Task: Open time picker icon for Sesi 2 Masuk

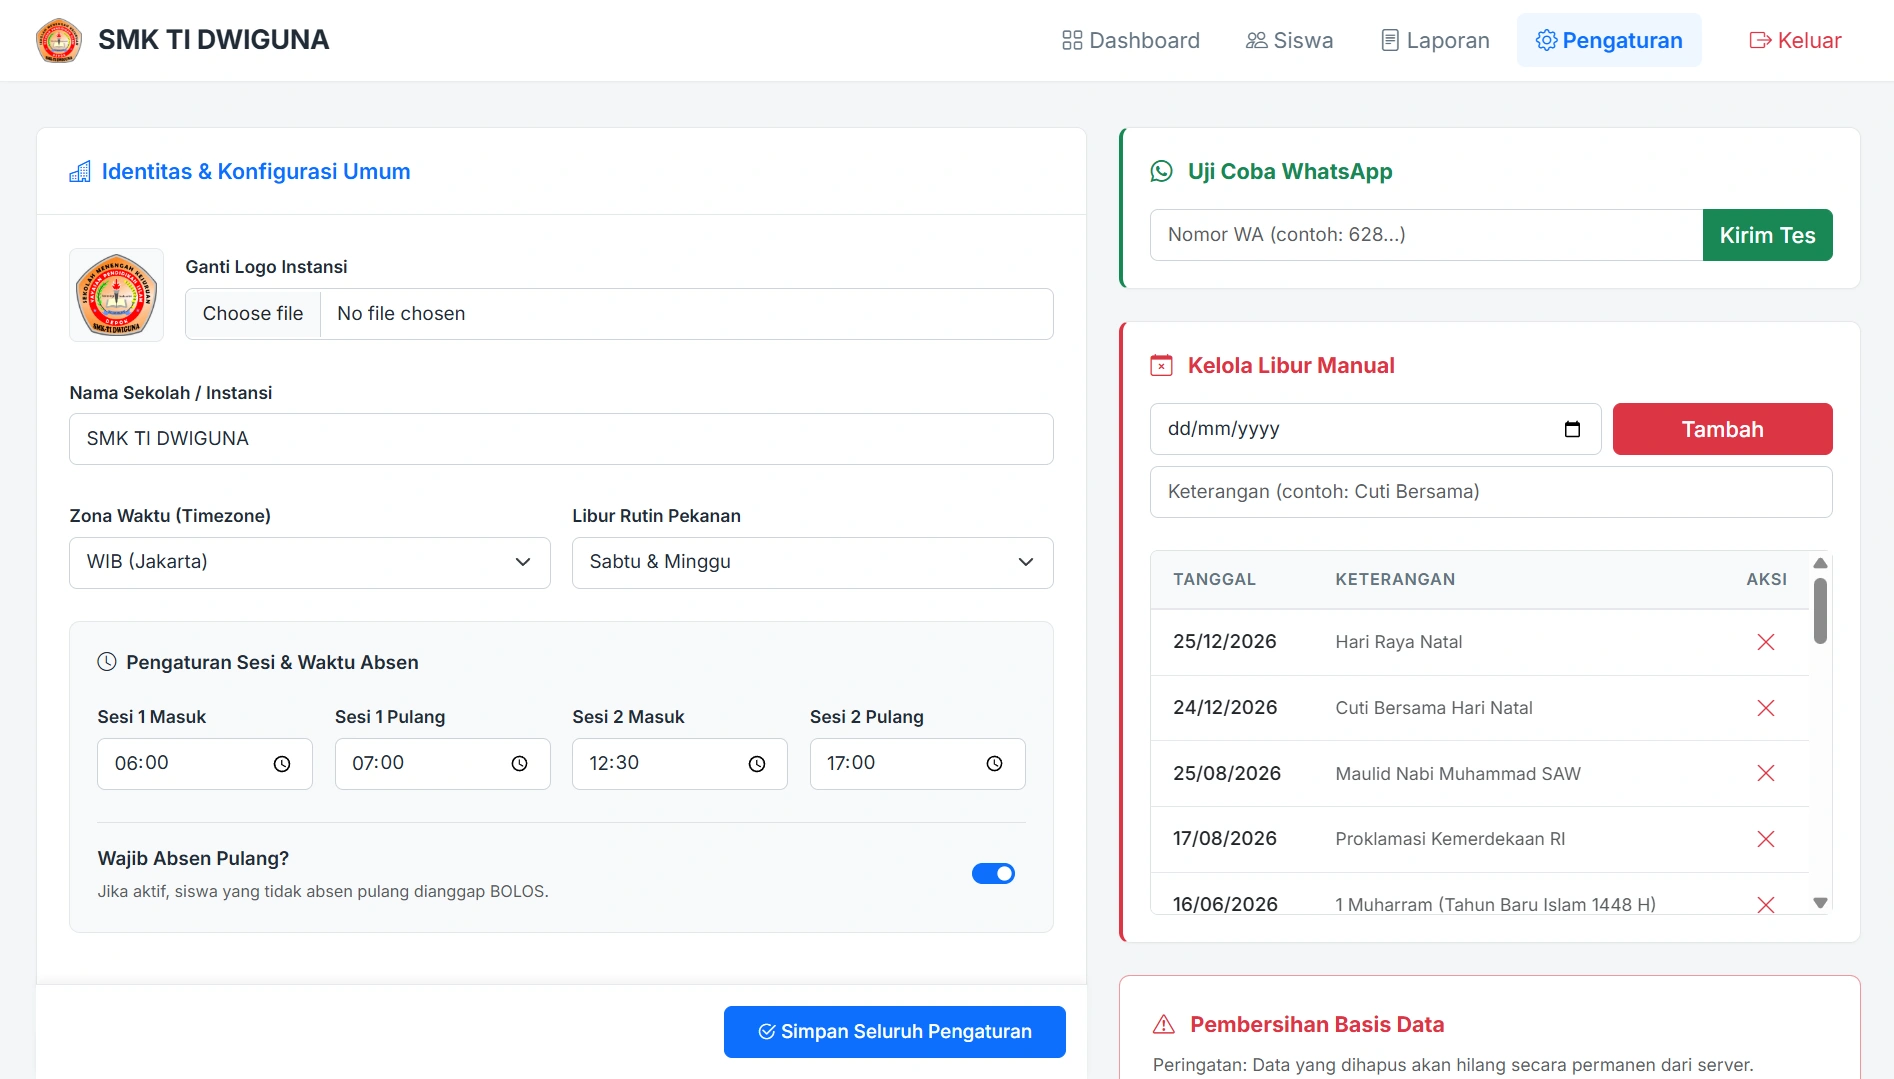Action: [x=757, y=764]
